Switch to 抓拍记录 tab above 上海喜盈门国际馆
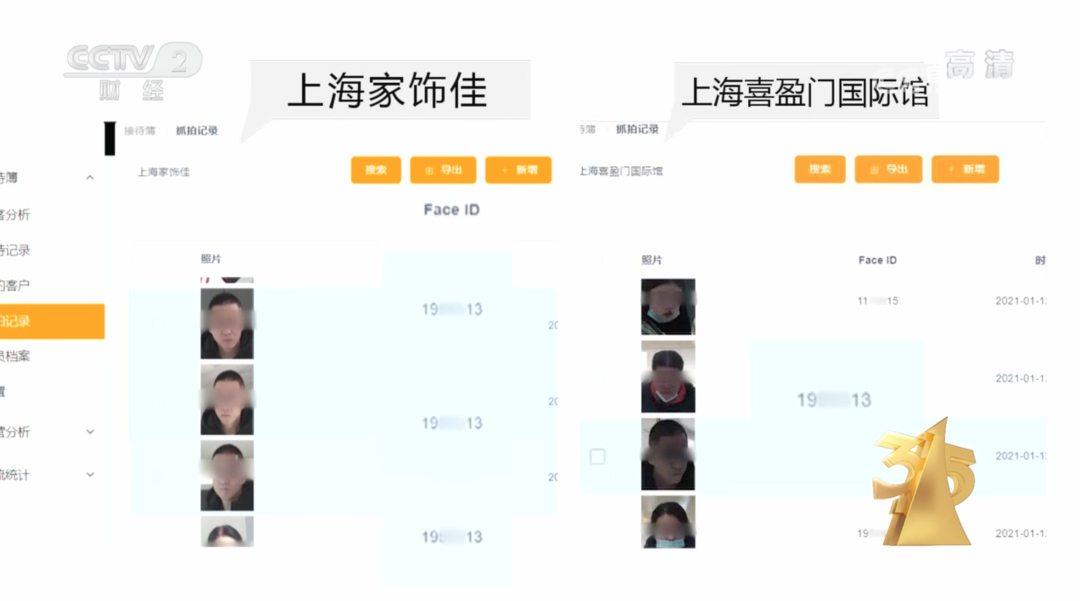 click(x=637, y=129)
